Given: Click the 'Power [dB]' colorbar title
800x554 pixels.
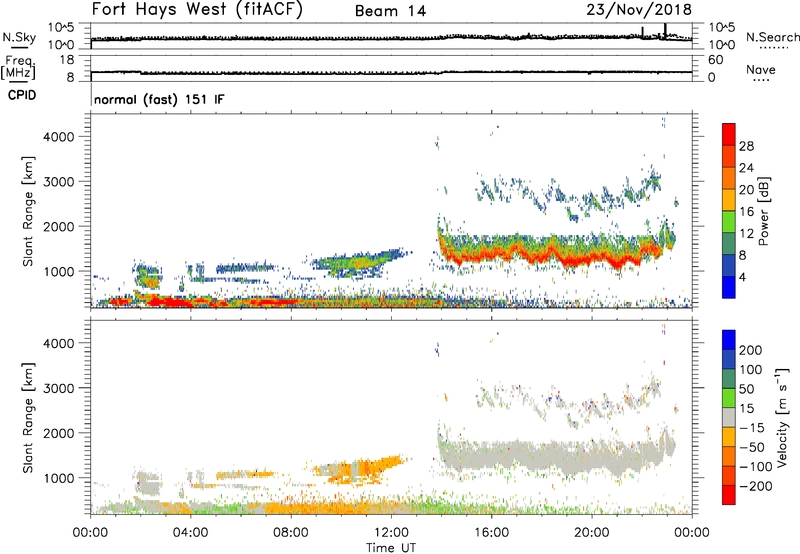Looking at the screenshot, I should point(764,211).
